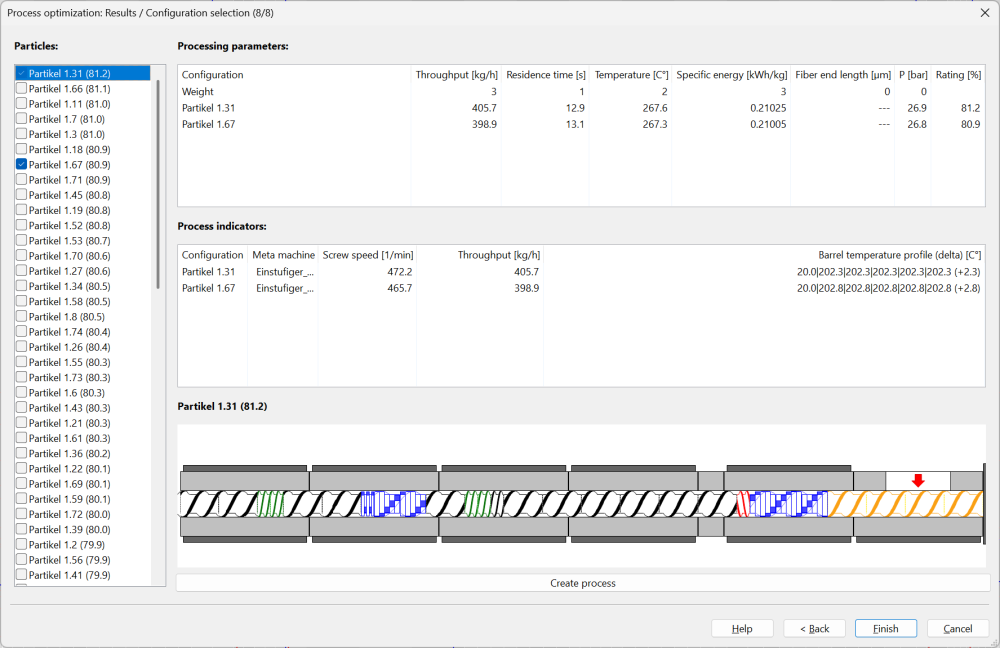This screenshot has height=648, width=1000.
Task: Check Partikel 1.7 (81.0)
Action: coord(22,119)
